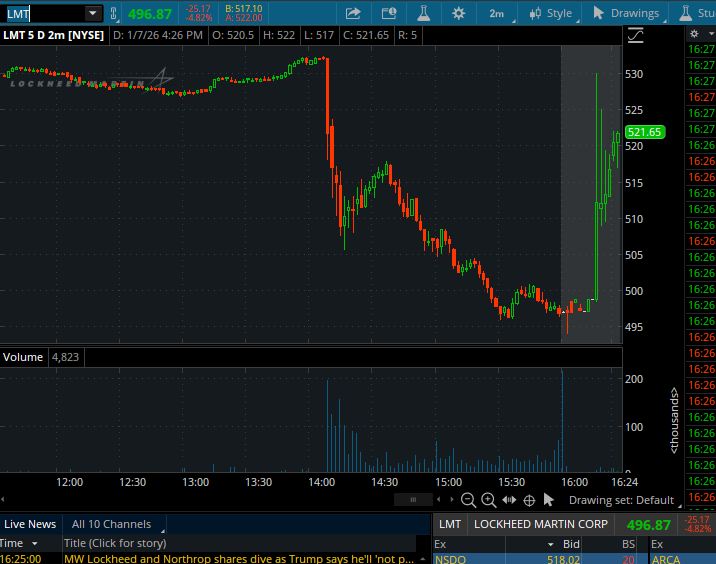The width and height of the screenshot is (716, 564).
Task: Click the A: 522.00 ask quote
Action: pos(243,18)
